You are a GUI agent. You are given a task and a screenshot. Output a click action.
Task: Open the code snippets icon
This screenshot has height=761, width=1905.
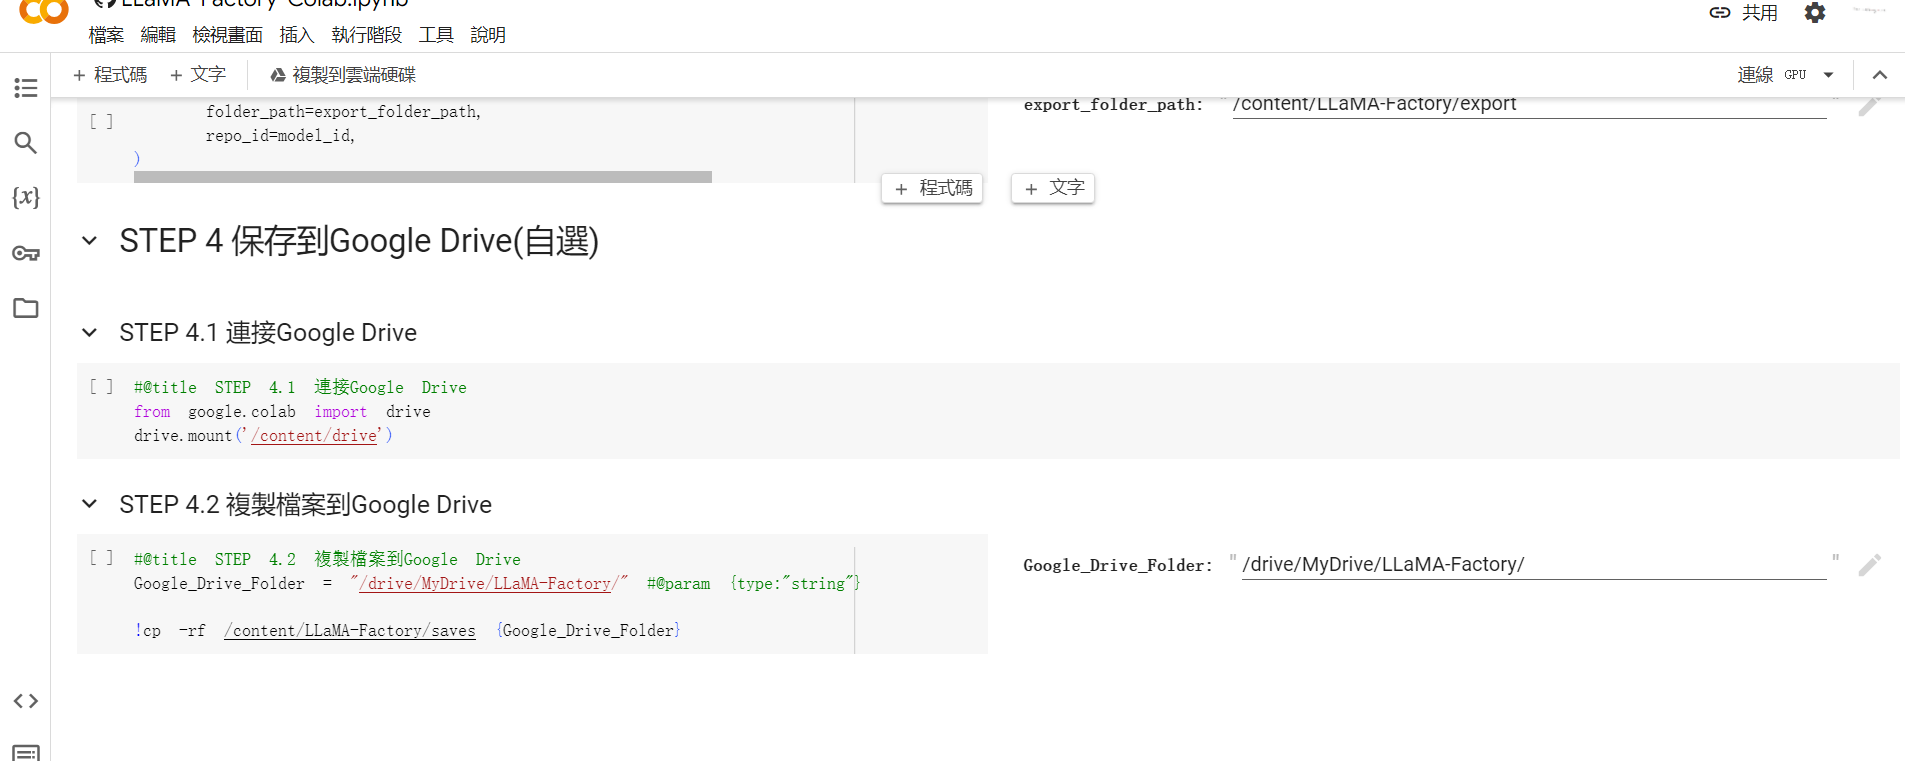coord(26,701)
